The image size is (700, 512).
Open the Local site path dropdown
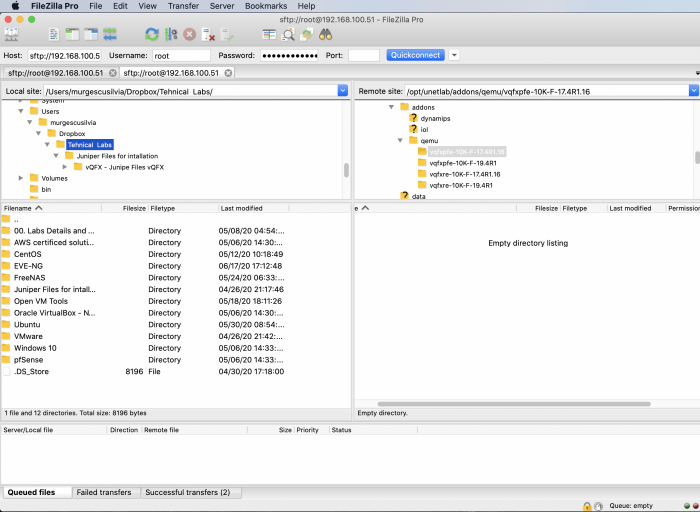[x=342, y=91]
